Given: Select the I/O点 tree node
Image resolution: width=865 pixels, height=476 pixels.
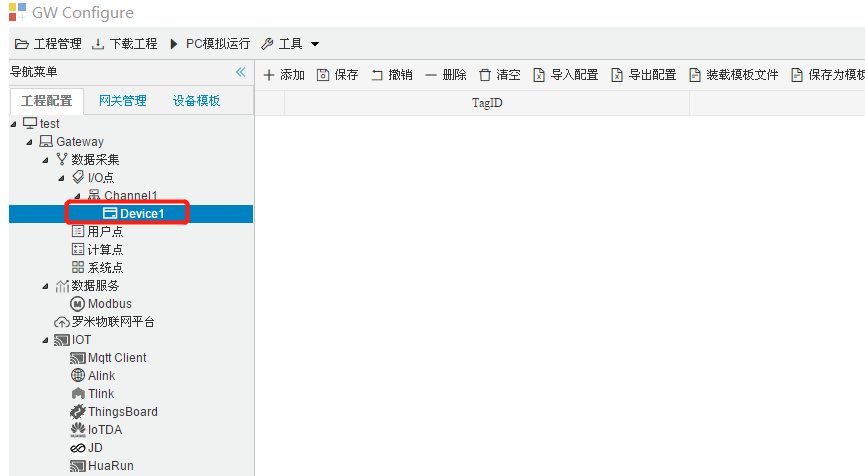Looking at the screenshot, I should click(x=101, y=178).
